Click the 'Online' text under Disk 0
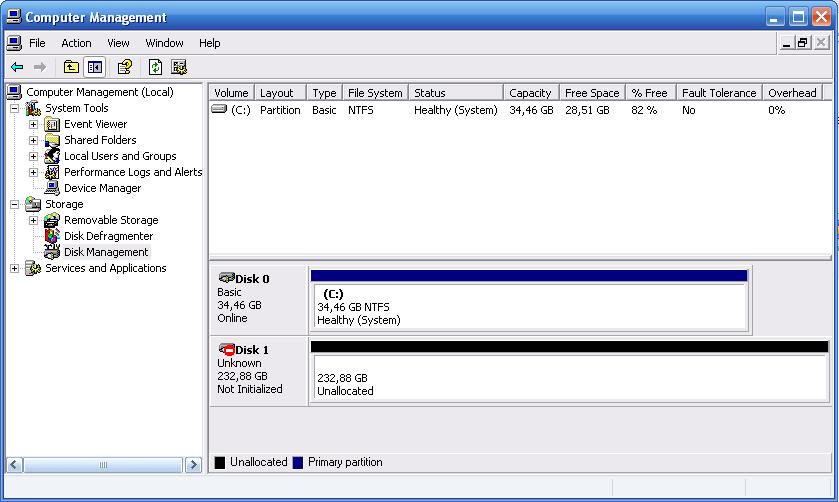 point(232,318)
